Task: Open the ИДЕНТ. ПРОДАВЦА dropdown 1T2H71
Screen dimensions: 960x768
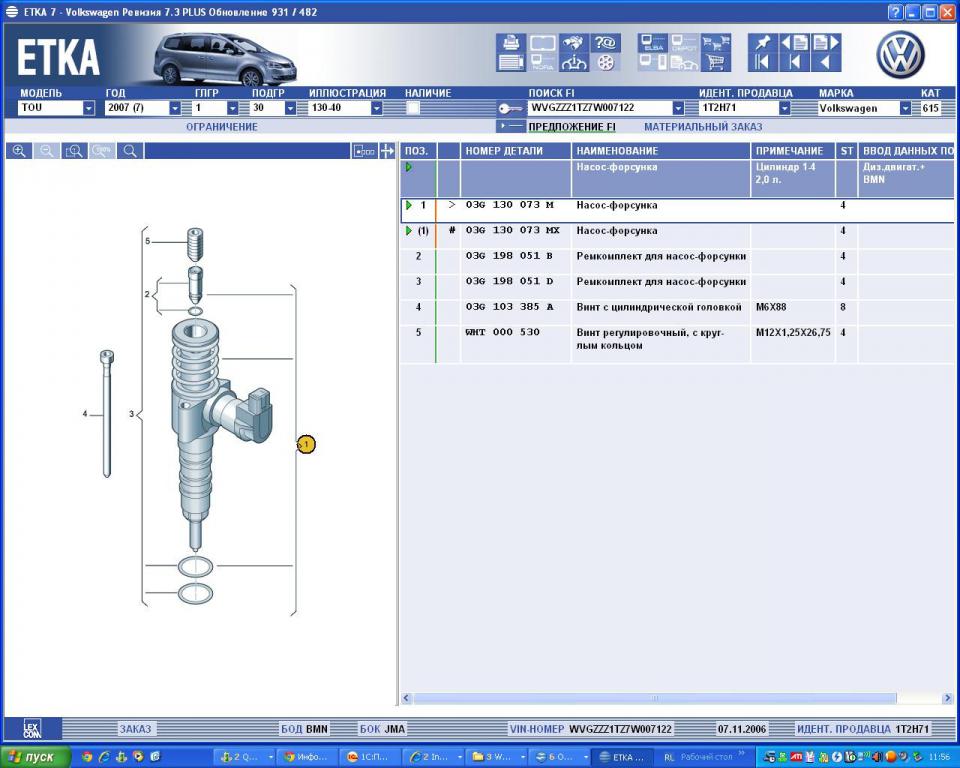Action: 784,108
